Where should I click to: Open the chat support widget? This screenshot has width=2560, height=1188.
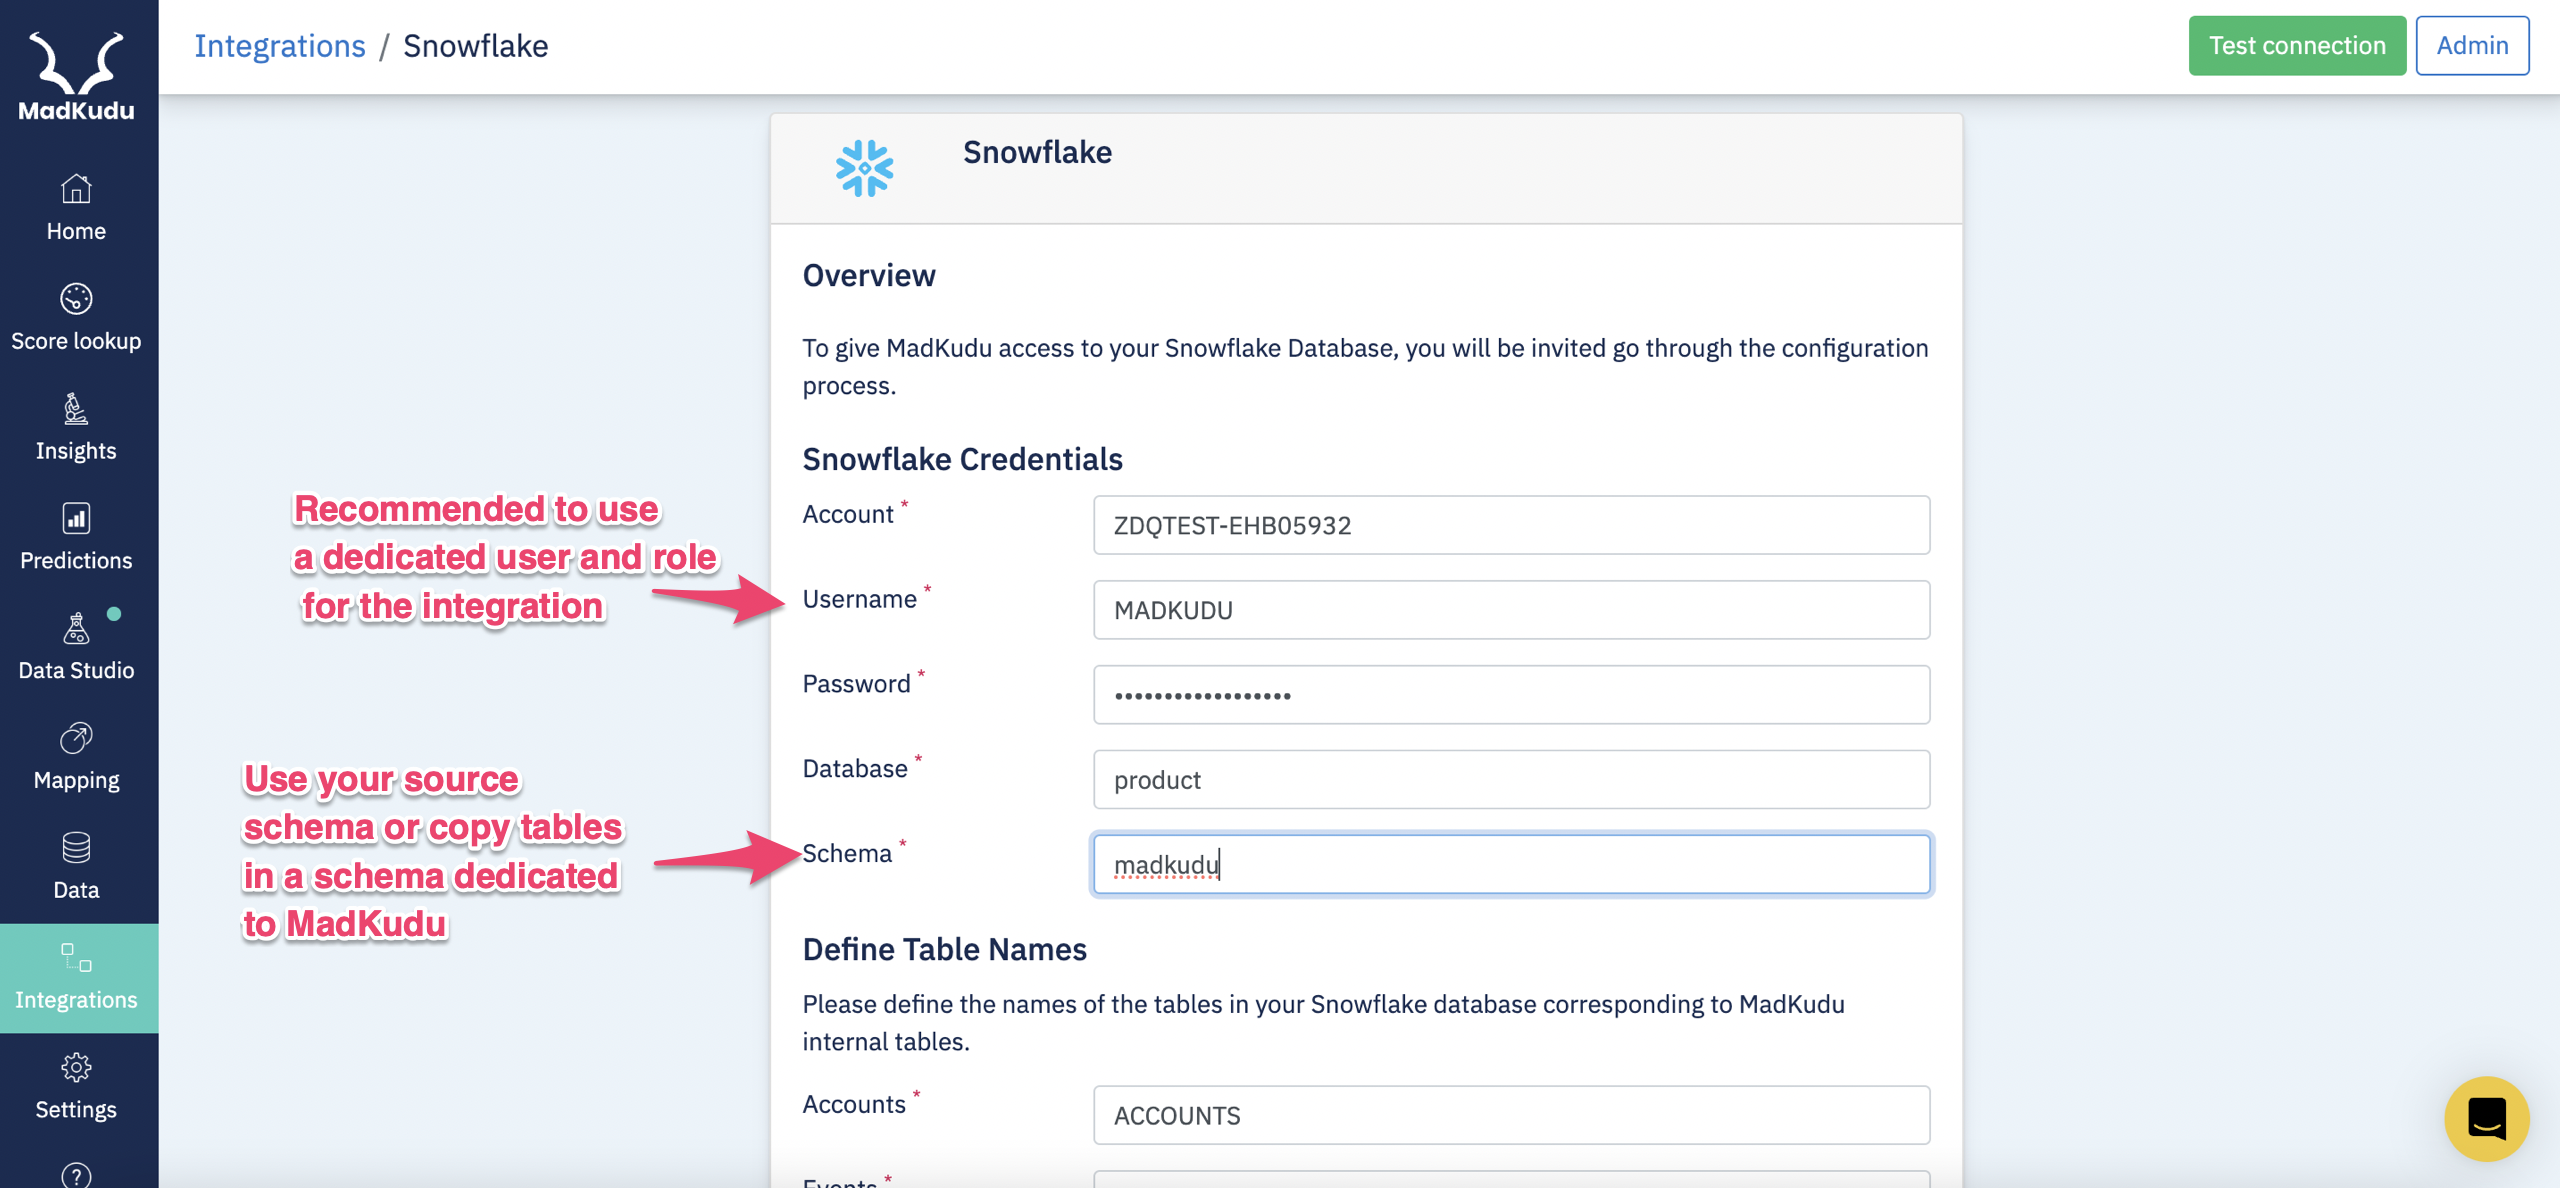click(x=2486, y=1118)
